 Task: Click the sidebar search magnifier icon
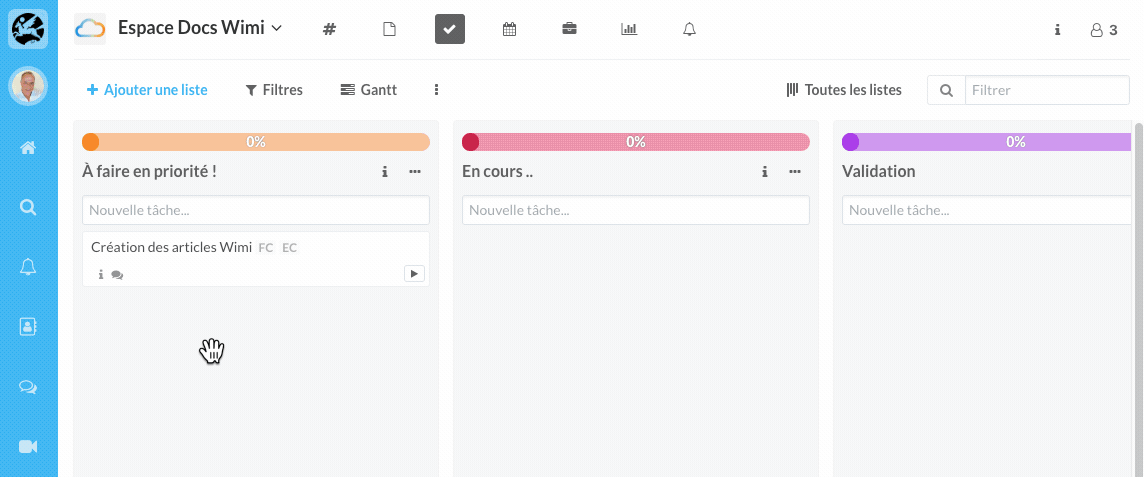(x=28, y=207)
